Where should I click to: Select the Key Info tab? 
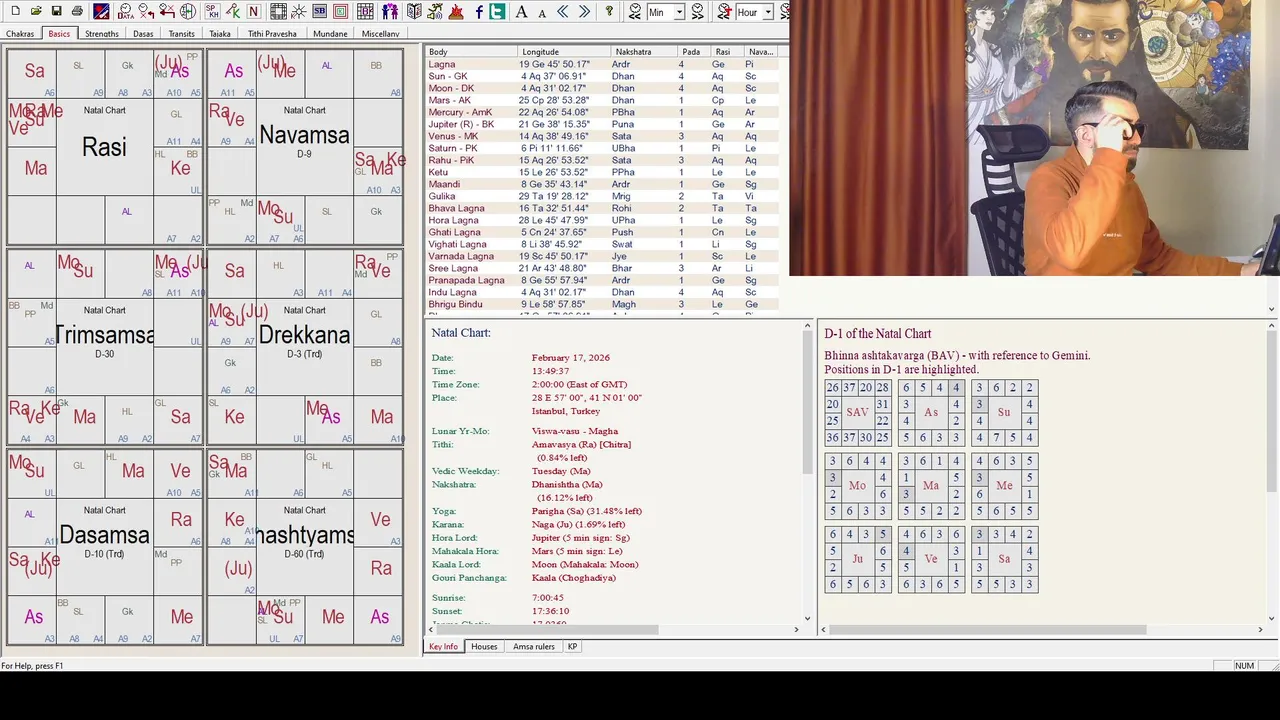(x=443, y=647)
